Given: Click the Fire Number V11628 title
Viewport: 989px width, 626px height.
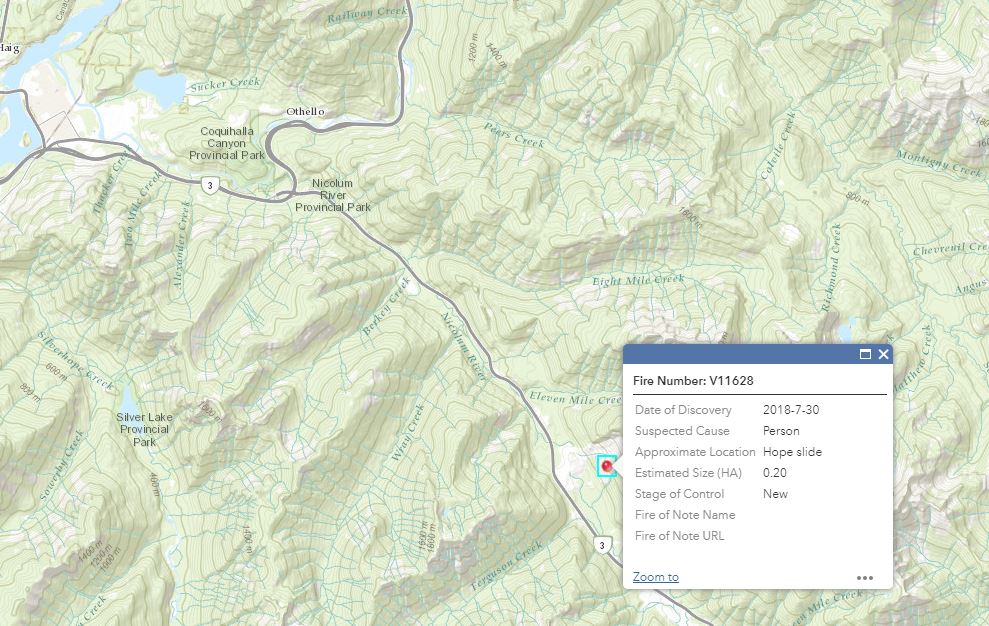Looking at the screenshot, I should pos(693,381).
